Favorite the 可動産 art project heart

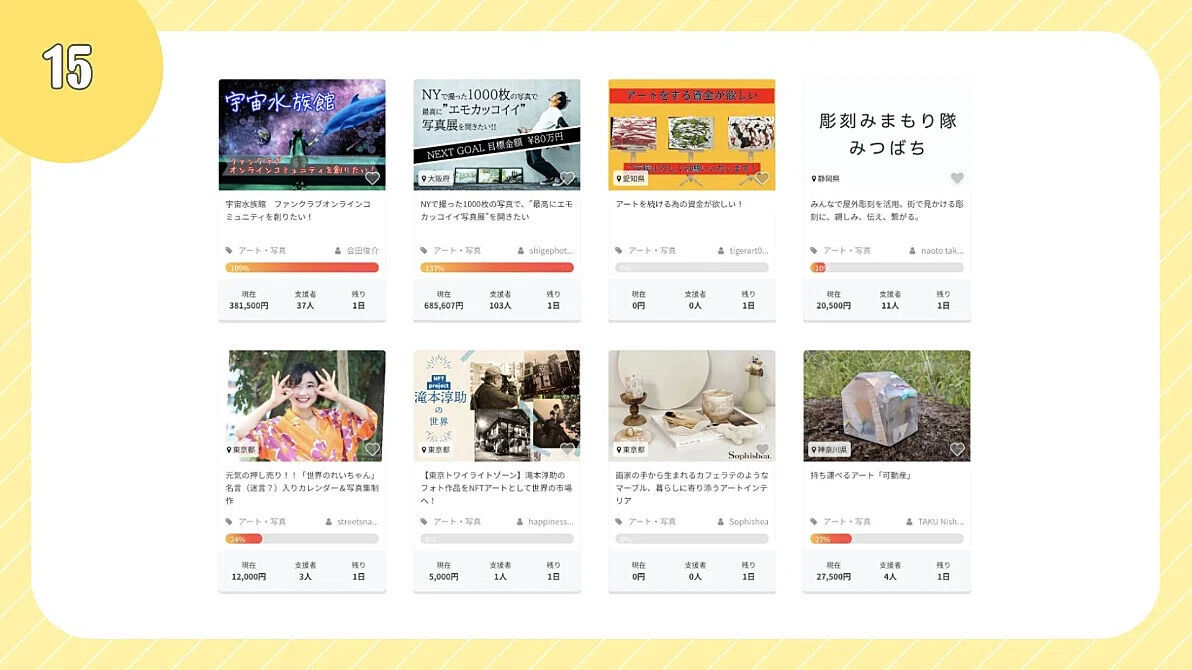point(957,449)
